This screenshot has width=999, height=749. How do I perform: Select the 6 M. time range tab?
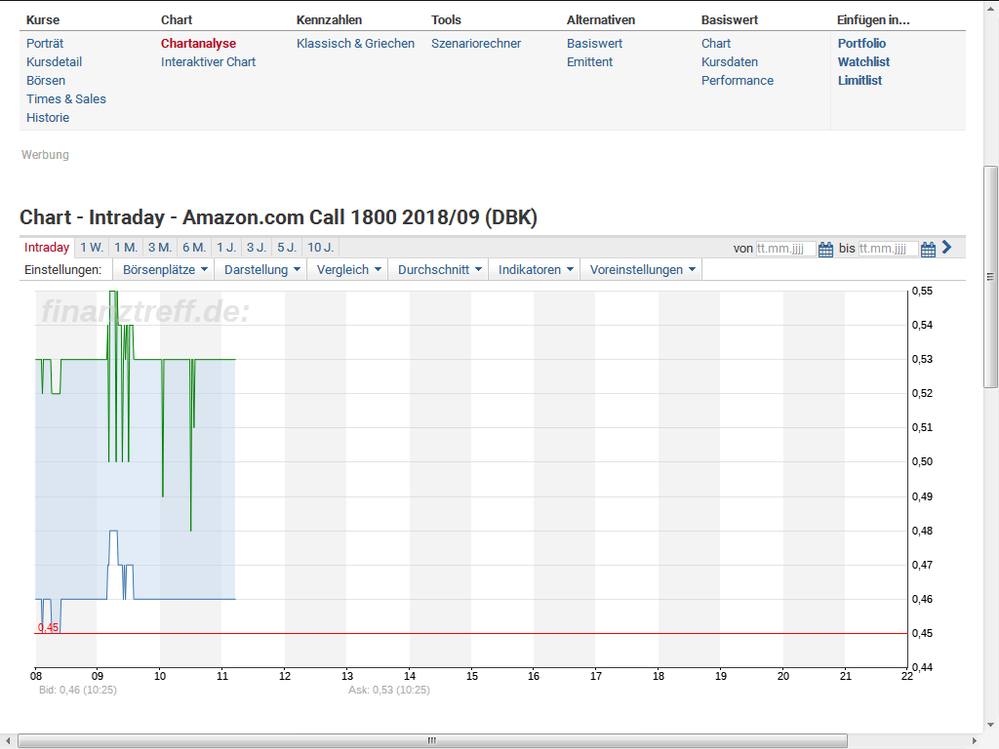[x=194, y=248]
